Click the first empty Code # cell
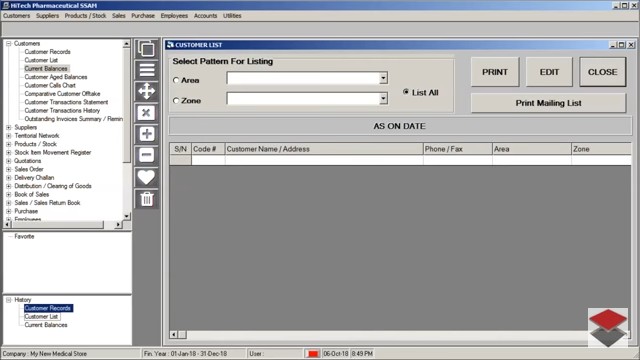 tap(208, 160)
